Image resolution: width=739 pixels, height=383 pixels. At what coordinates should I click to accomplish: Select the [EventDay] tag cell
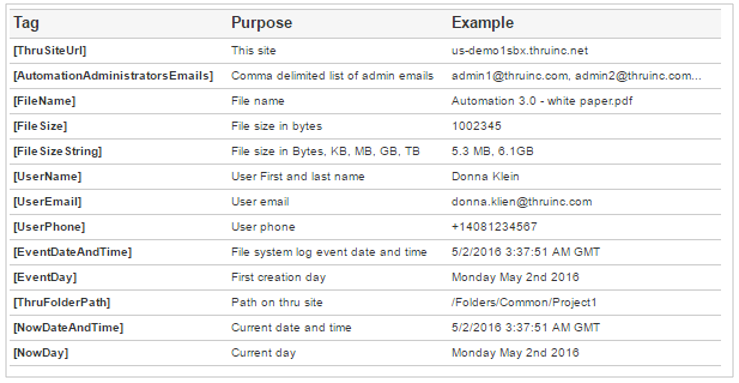click(45, 277)
